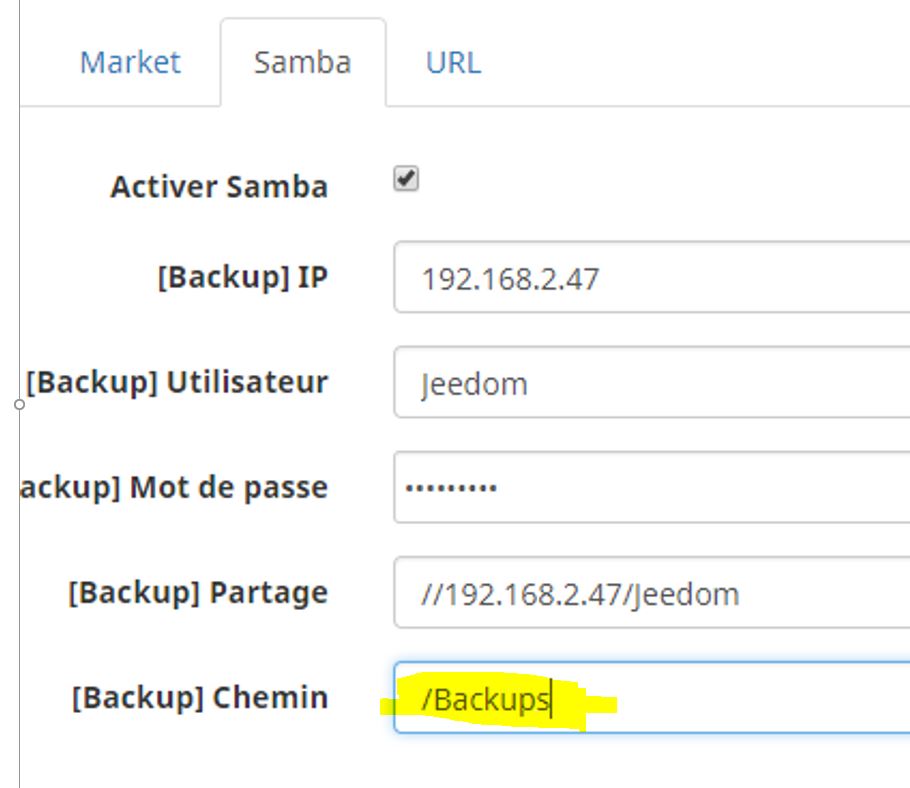Click the [Backup] IP label
The width and height of the screenshot is (910, 788).
point(242,277)
